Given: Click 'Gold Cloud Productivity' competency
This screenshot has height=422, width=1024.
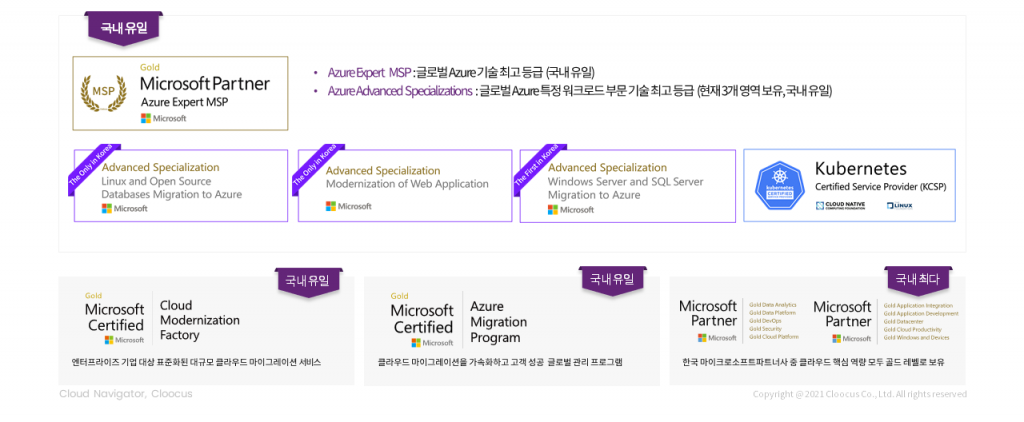Looking at the screenshot, I should (912, 330).
